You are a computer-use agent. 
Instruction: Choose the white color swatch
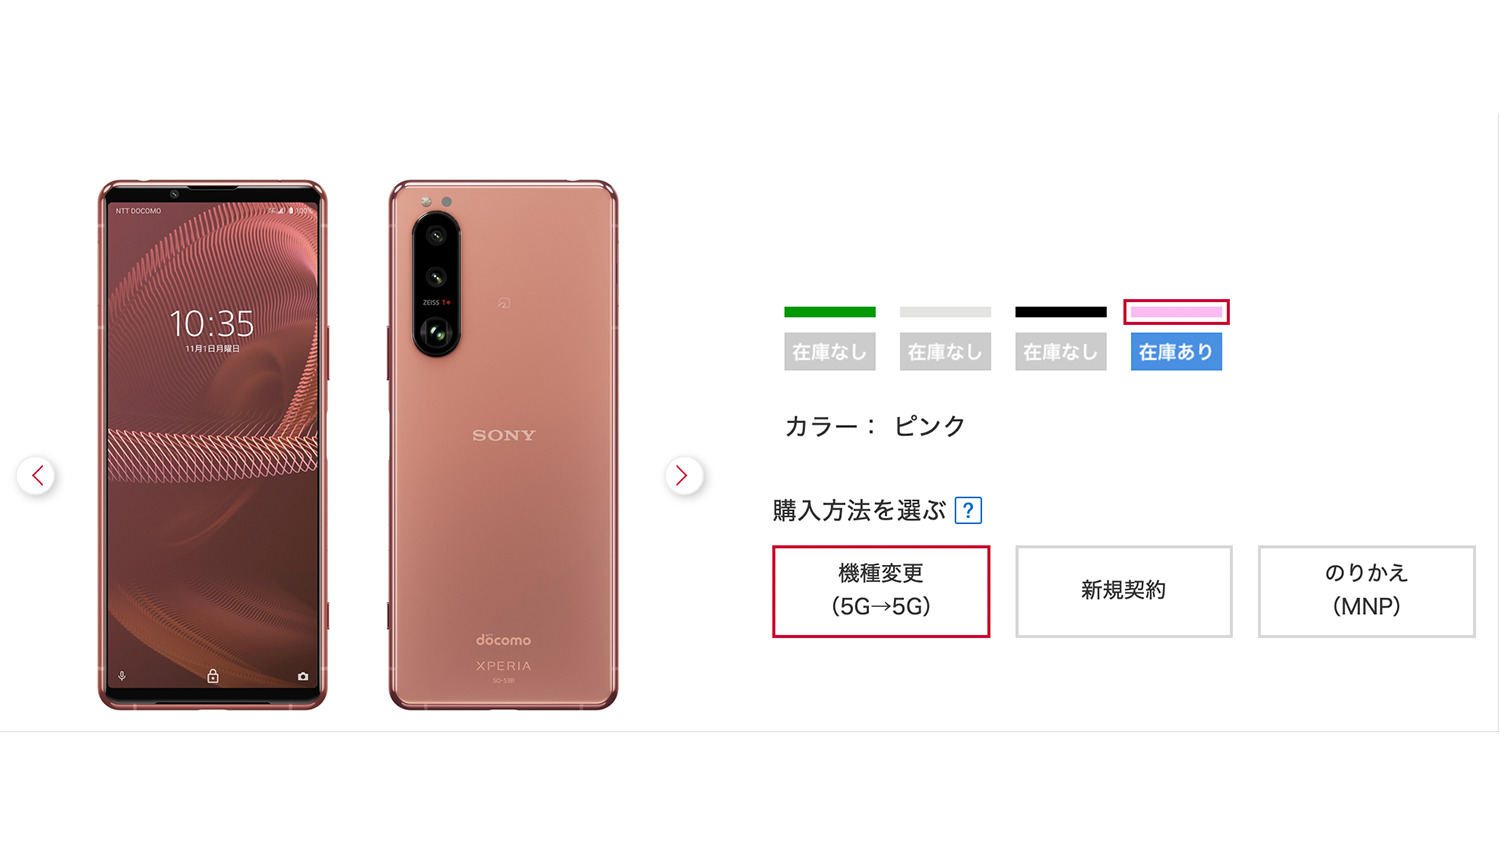945,312
